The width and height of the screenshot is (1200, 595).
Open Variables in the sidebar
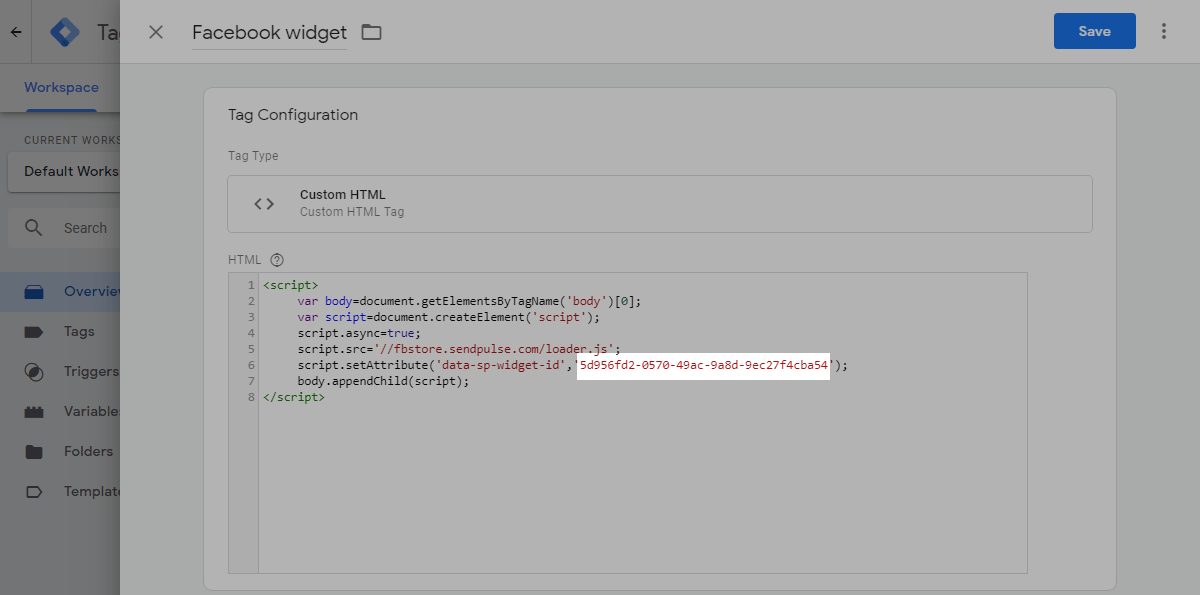pyautogui.click(x=60, y=411)
